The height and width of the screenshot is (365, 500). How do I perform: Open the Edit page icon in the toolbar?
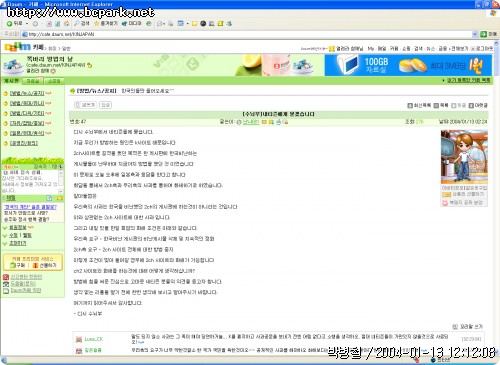point(181,24)
